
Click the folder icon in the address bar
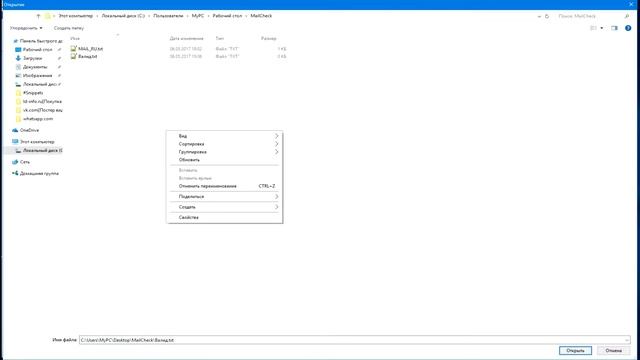[48, 16]
